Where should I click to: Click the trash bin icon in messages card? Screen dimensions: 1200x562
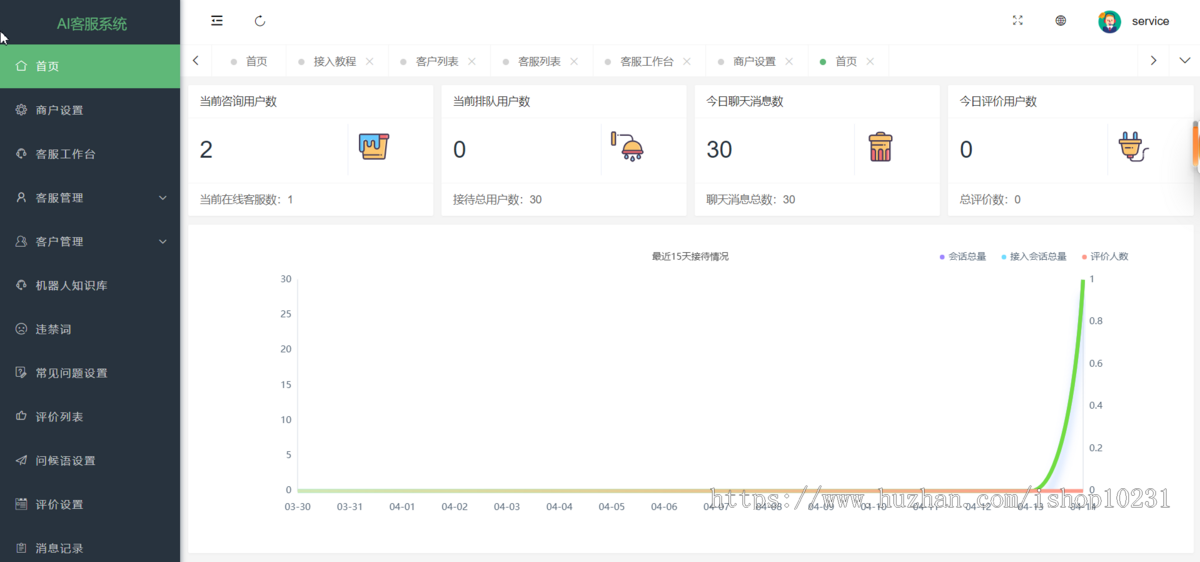point(880,148)
